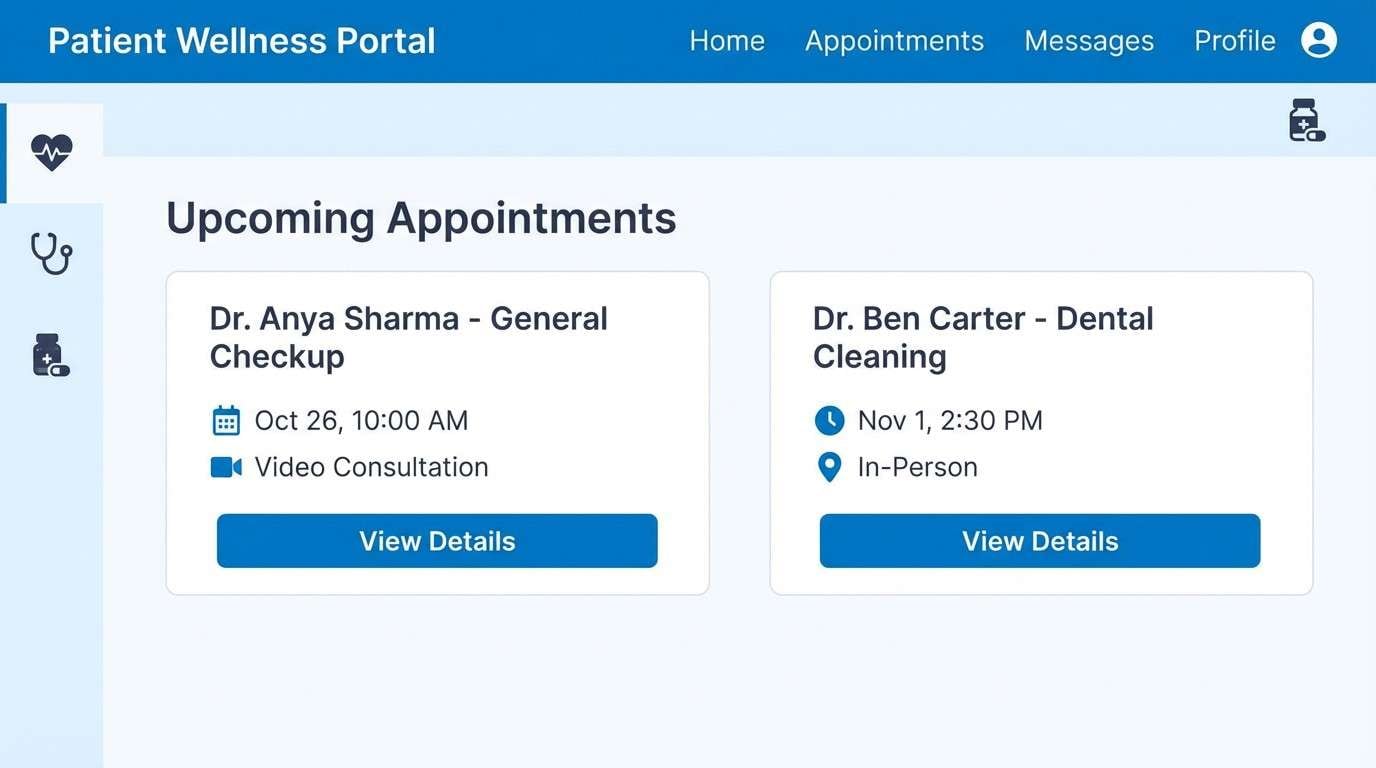Image resolution: width=1376 pixels, height=768 pixels.
Task: Open the Profile navigation item
Action: click(x=1234, y=41)
